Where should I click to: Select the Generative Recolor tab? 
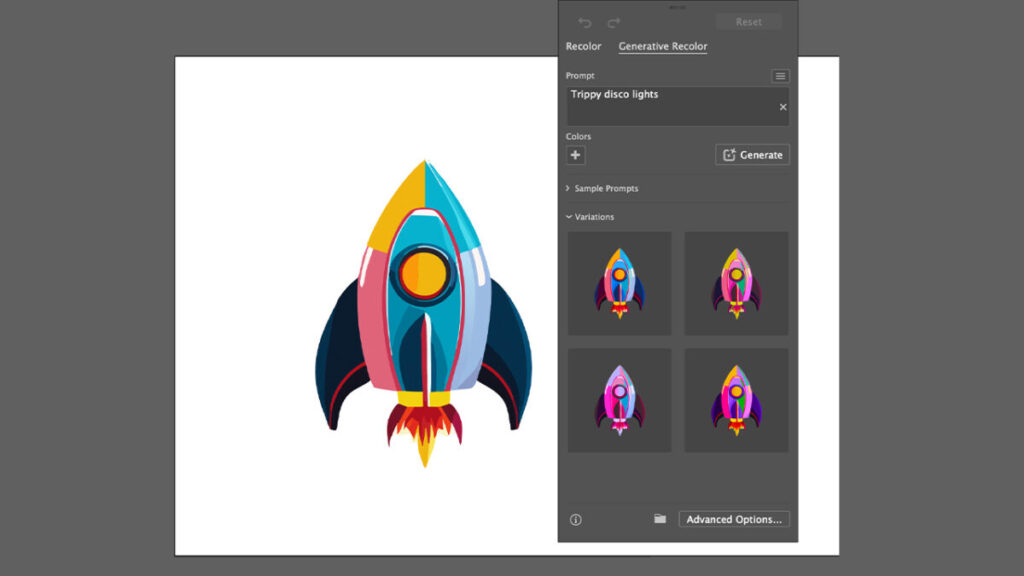click(x=662, y=47)
